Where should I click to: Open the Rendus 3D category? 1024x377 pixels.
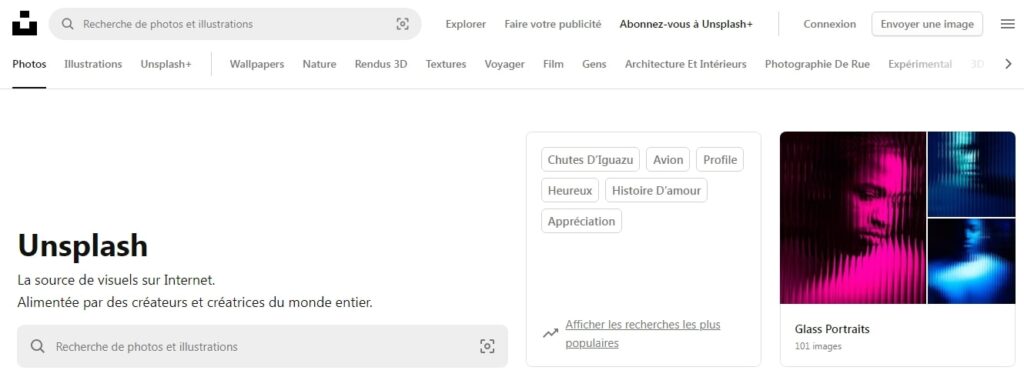click(381, 64)
